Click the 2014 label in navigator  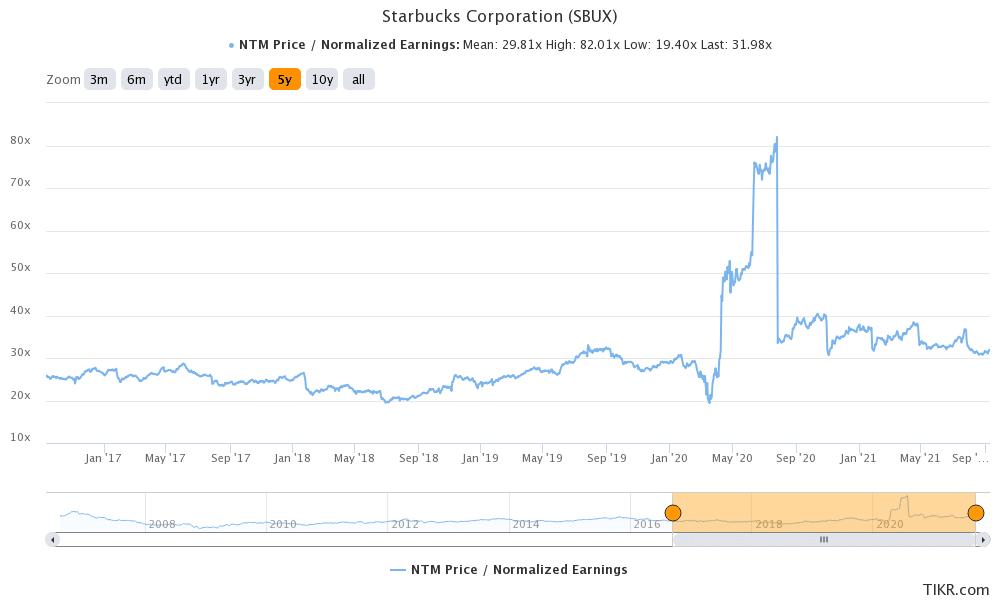[x=526, y=524]
